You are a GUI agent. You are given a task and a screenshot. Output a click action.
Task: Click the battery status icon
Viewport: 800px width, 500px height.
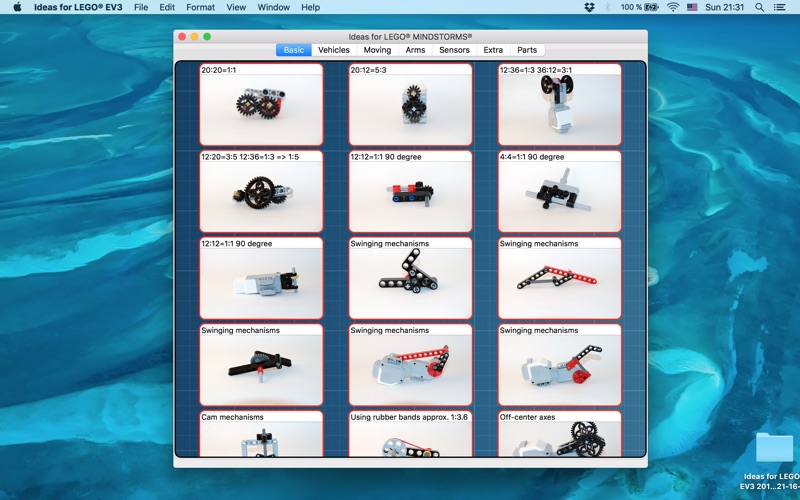coord(651,7)
